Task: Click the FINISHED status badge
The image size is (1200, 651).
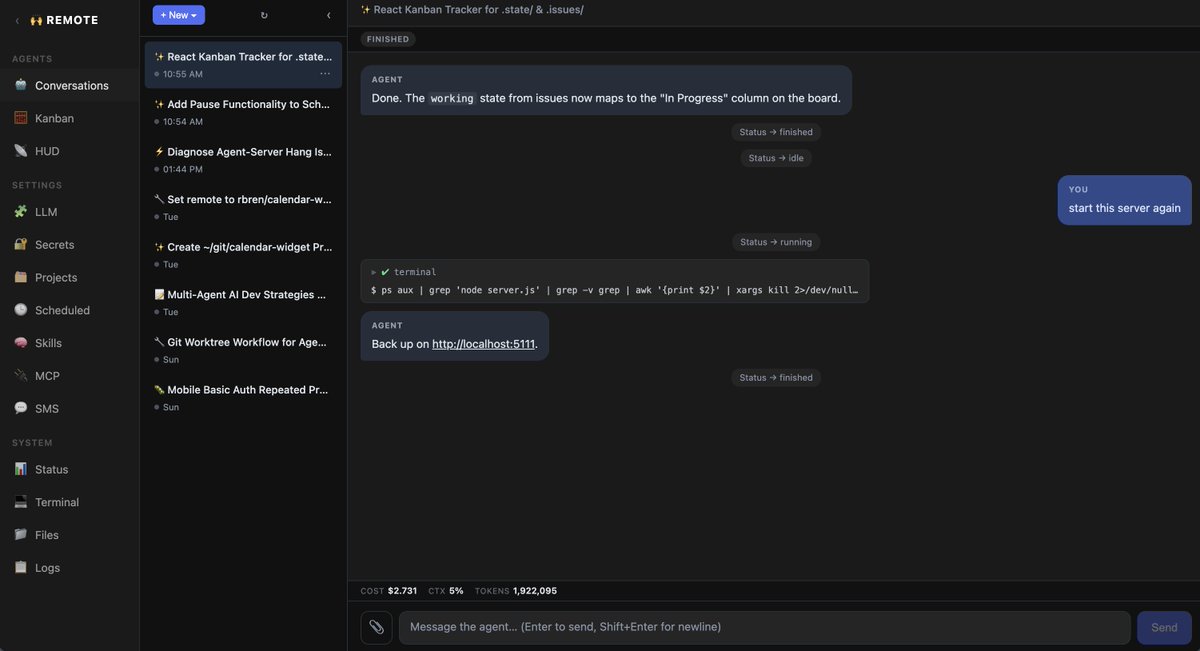Action: point(388,39)
